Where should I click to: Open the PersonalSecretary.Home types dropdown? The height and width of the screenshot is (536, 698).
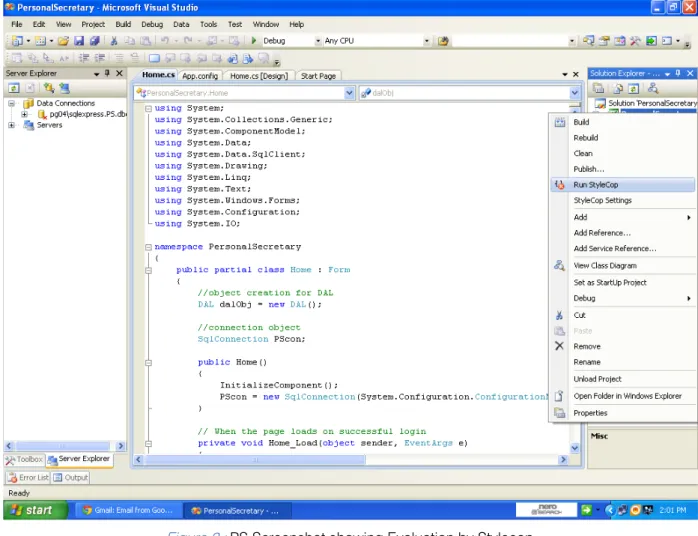349,93
